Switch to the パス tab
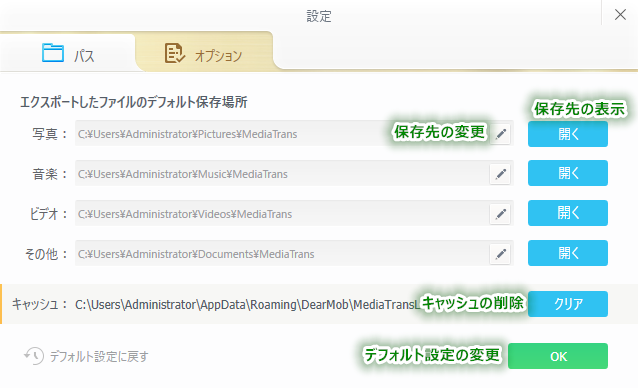638x388 pixels. [68, 54]
